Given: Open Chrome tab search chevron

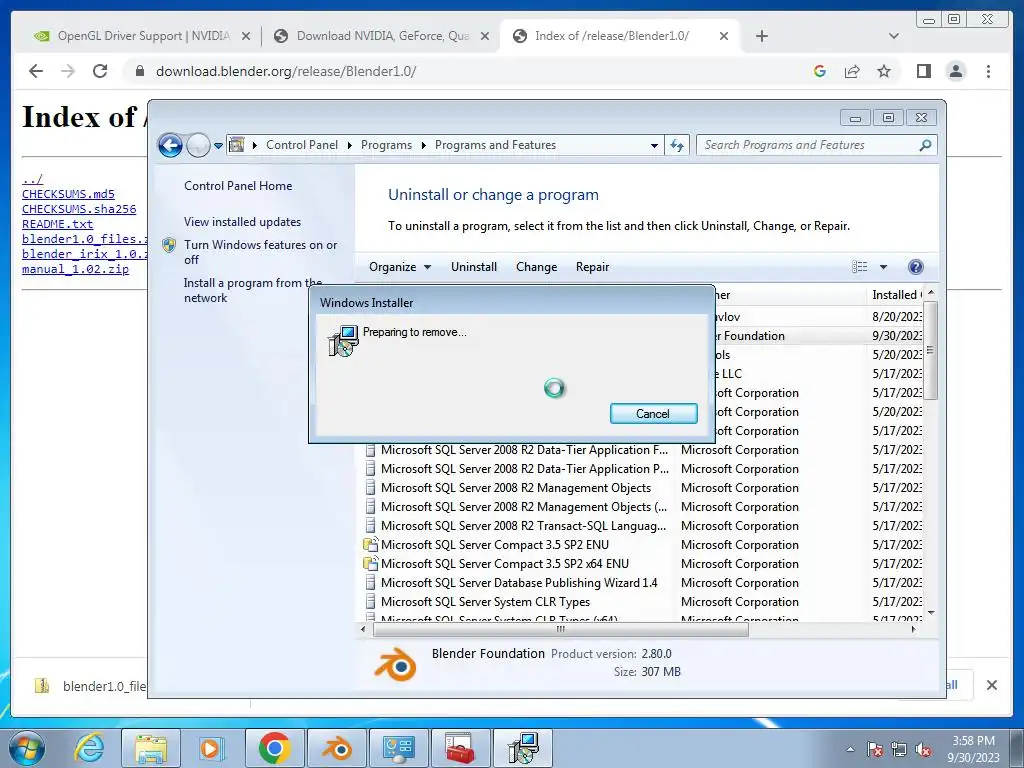Looking at the screenshot, I should click(x=894, y=36).
